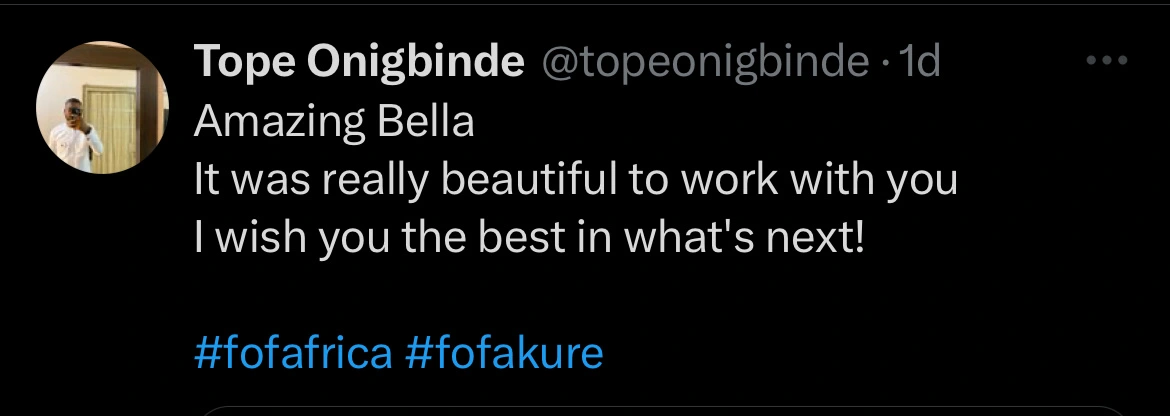1170x416 pixels.
Task: Open the #fofafrica hashtag
Action: 292,353
